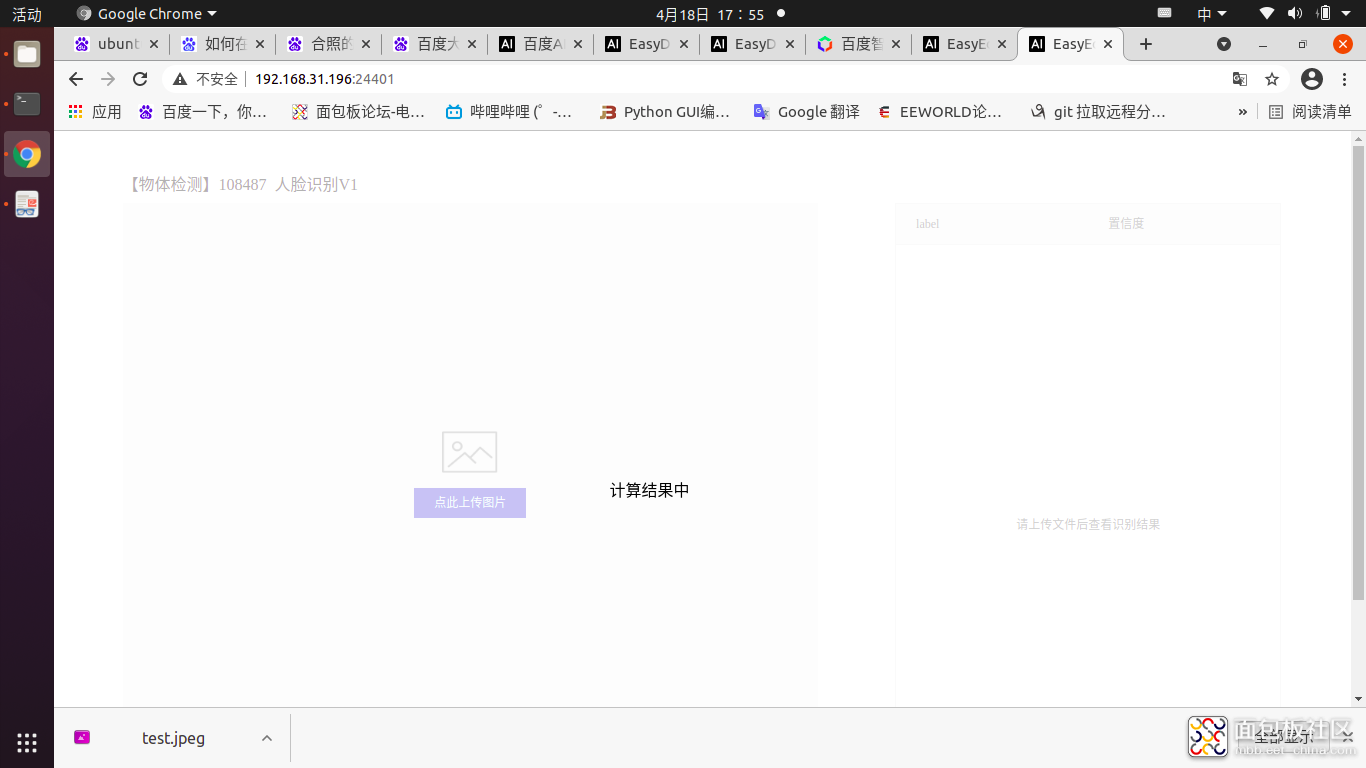This screenshot has width=1366, height=768.
Task: Open the tab search dropdown circle
Action: pos(1224,44)
